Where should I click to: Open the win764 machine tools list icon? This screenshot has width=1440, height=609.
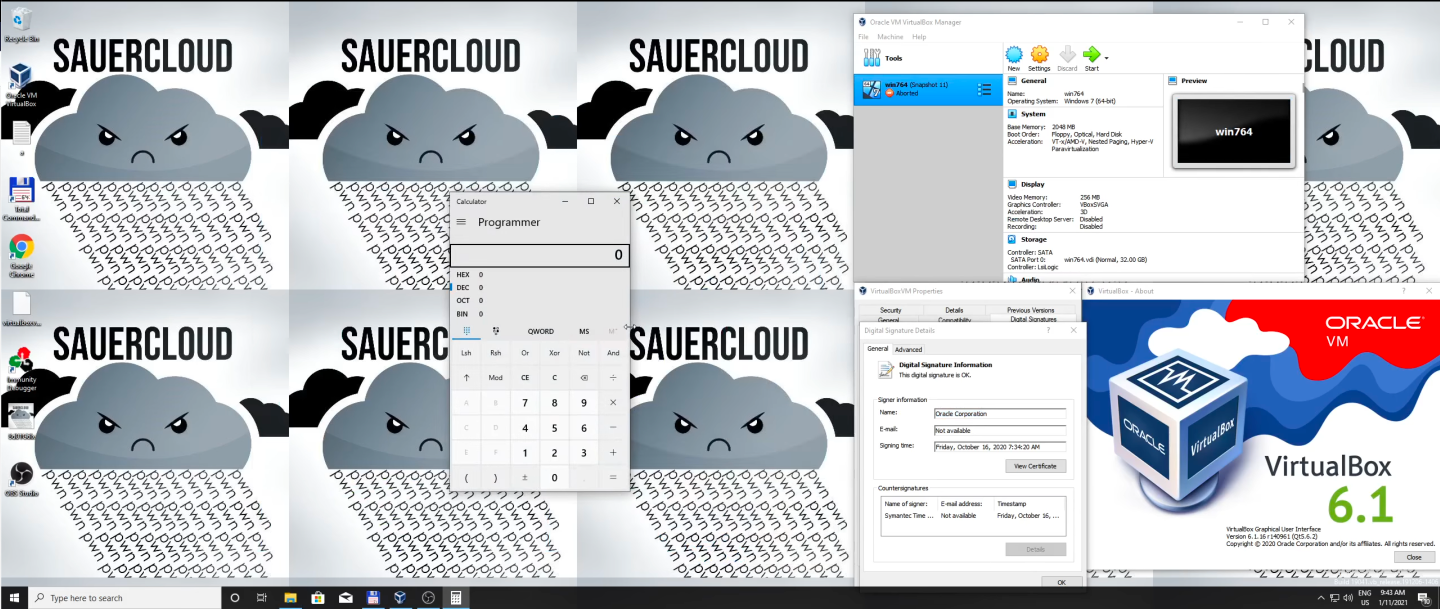pyautogui.click(x=985, y=90)
